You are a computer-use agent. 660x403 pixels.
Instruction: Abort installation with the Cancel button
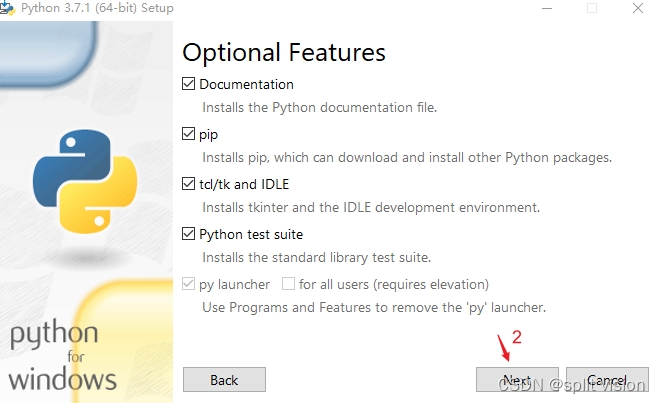pyautogui.click(x=607, y=380)
